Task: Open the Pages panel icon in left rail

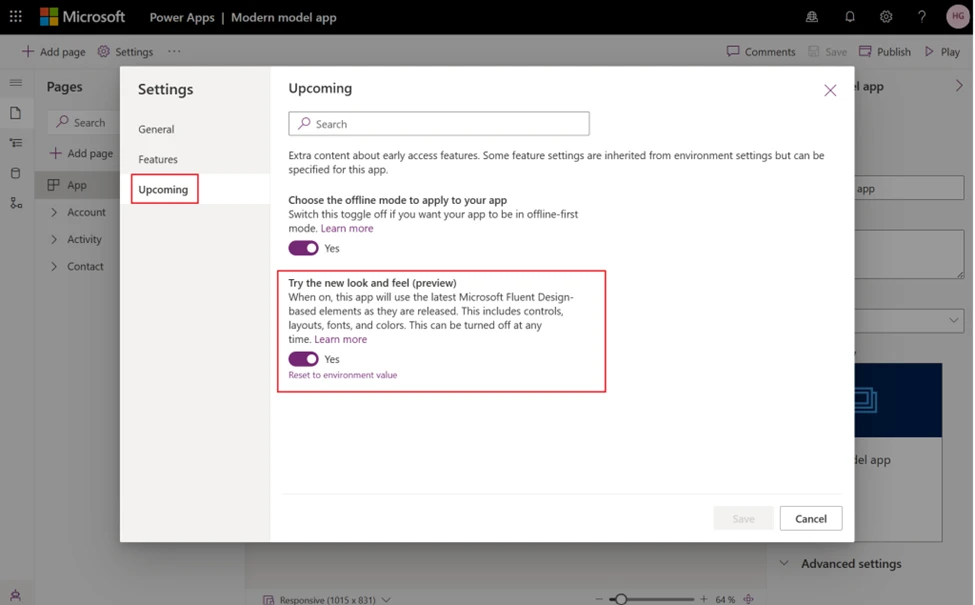Action: tap(15, 113)
